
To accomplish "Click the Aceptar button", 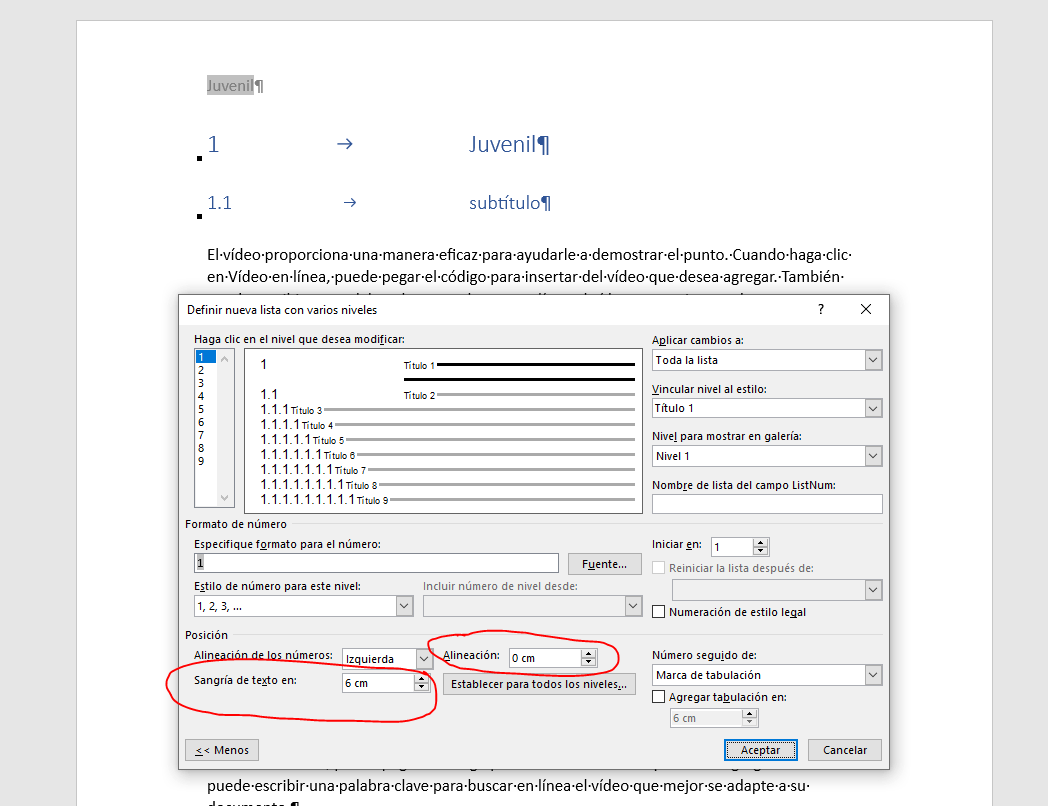I will [761, 750].
